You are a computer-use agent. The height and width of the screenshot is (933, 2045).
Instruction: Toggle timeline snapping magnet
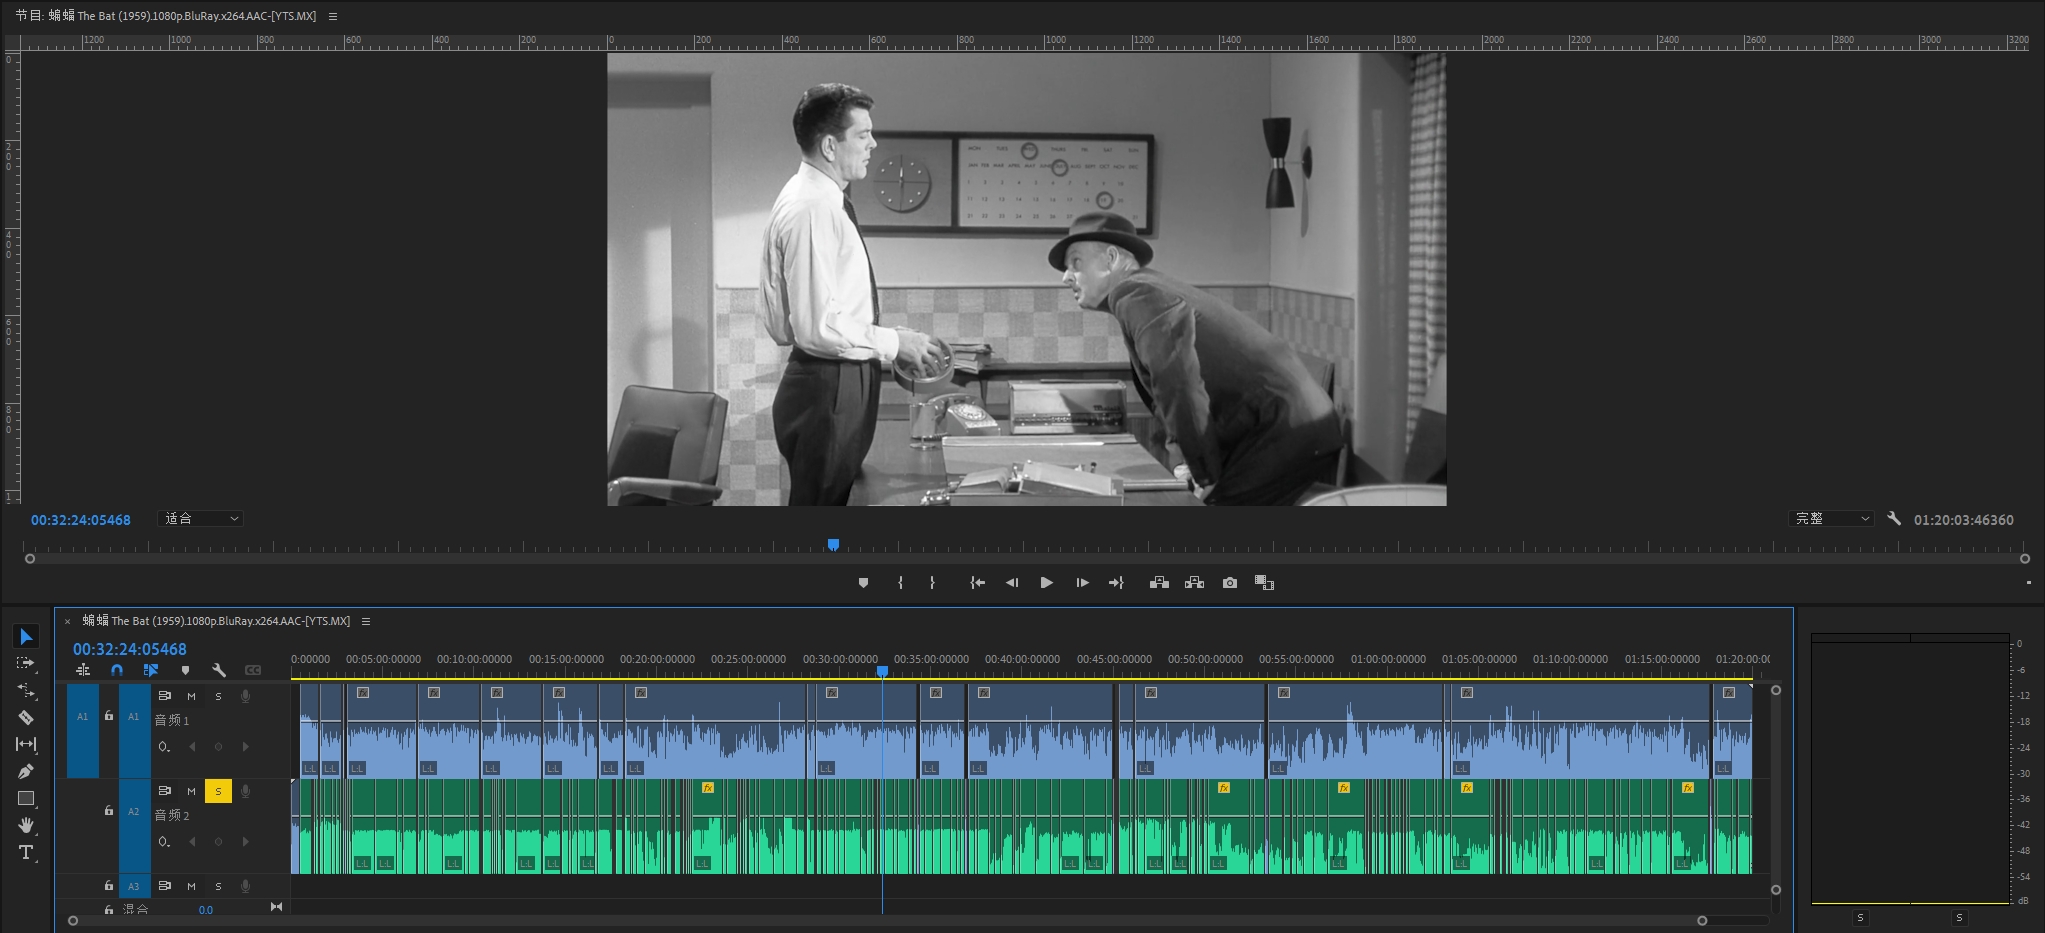(117, 670)
